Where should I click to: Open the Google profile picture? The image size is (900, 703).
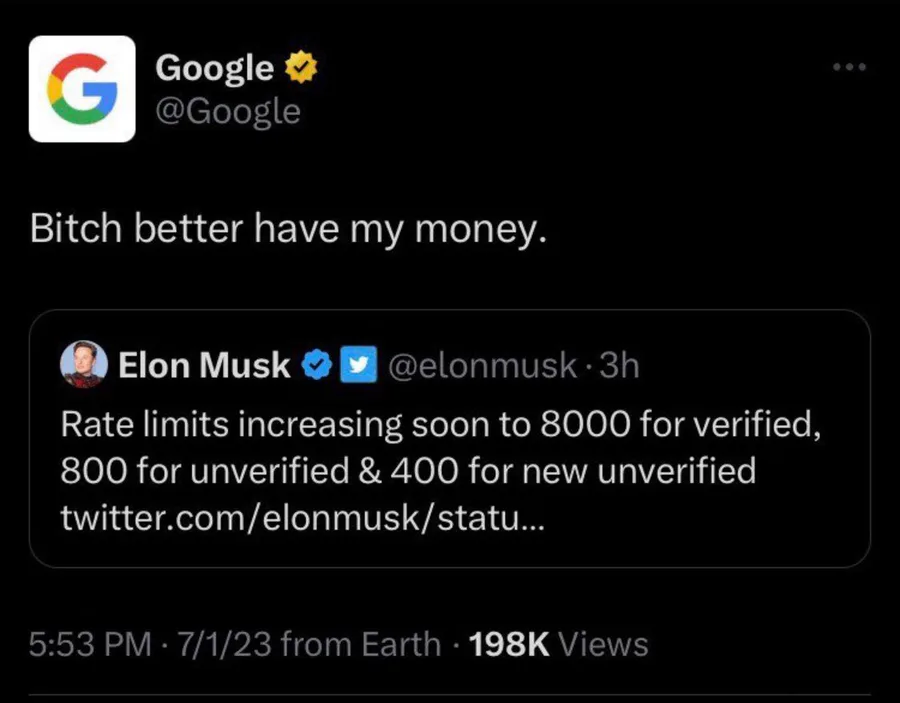pyautogui.click(x=82, y=89)
